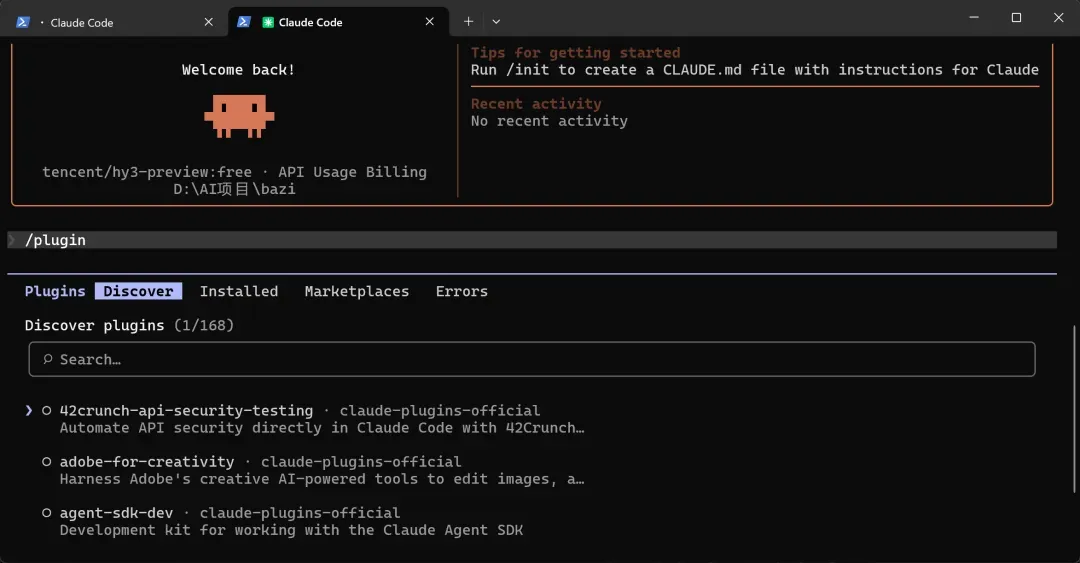
Task: Open a new terminal tab with plus
Action: click(468, 21)
